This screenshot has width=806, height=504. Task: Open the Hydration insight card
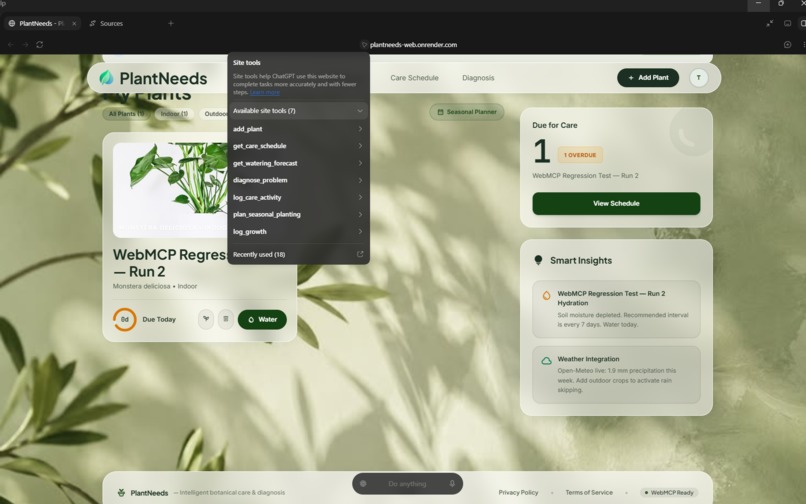tap(616, 309)
